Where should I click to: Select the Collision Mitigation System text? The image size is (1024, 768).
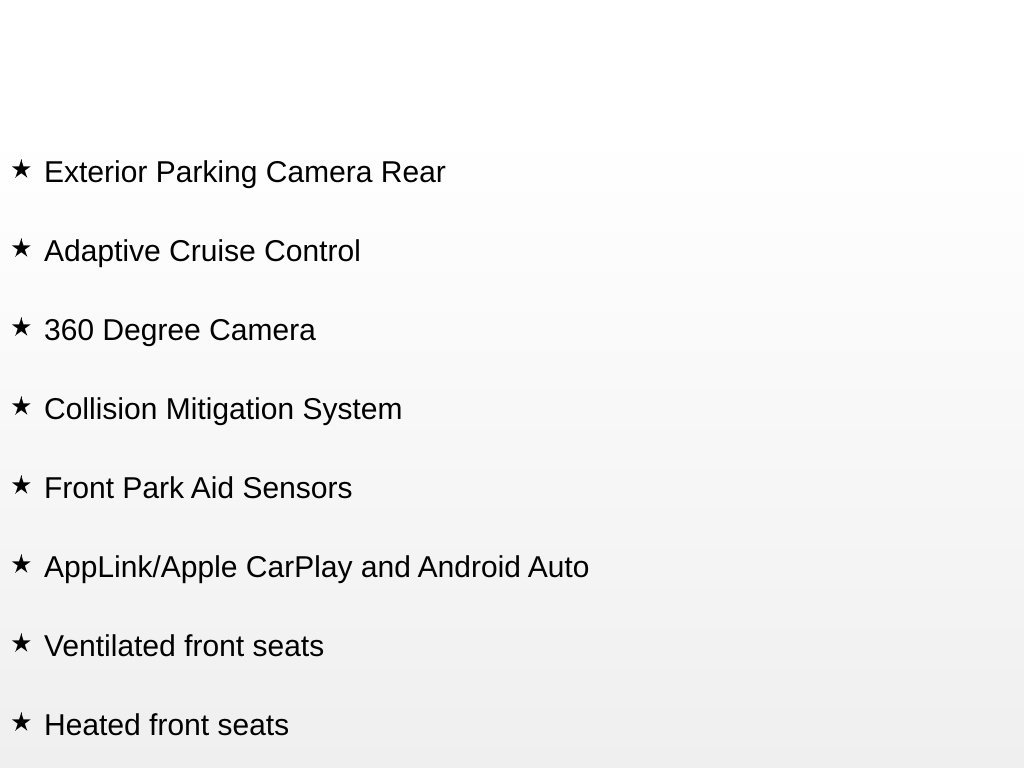click(x=223, y=410)
